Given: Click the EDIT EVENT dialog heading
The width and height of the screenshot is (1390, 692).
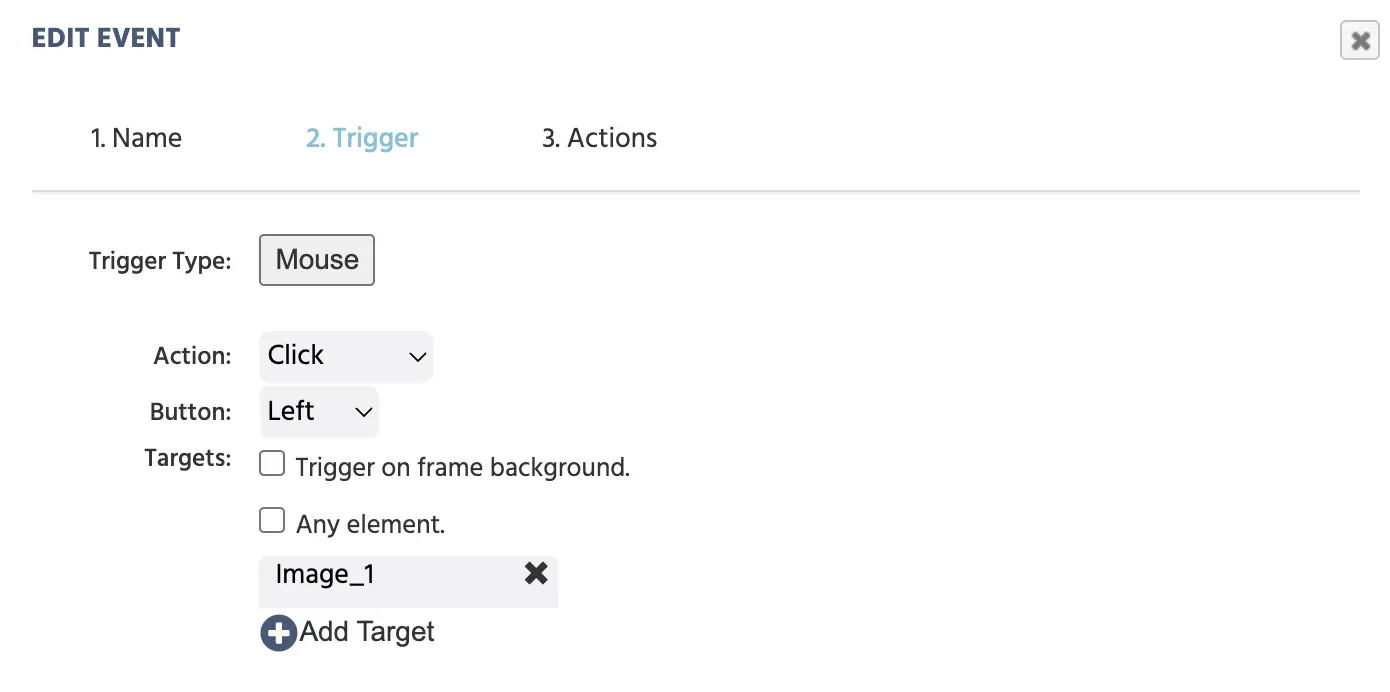Looking at the screenshot, I should point(106,39).
